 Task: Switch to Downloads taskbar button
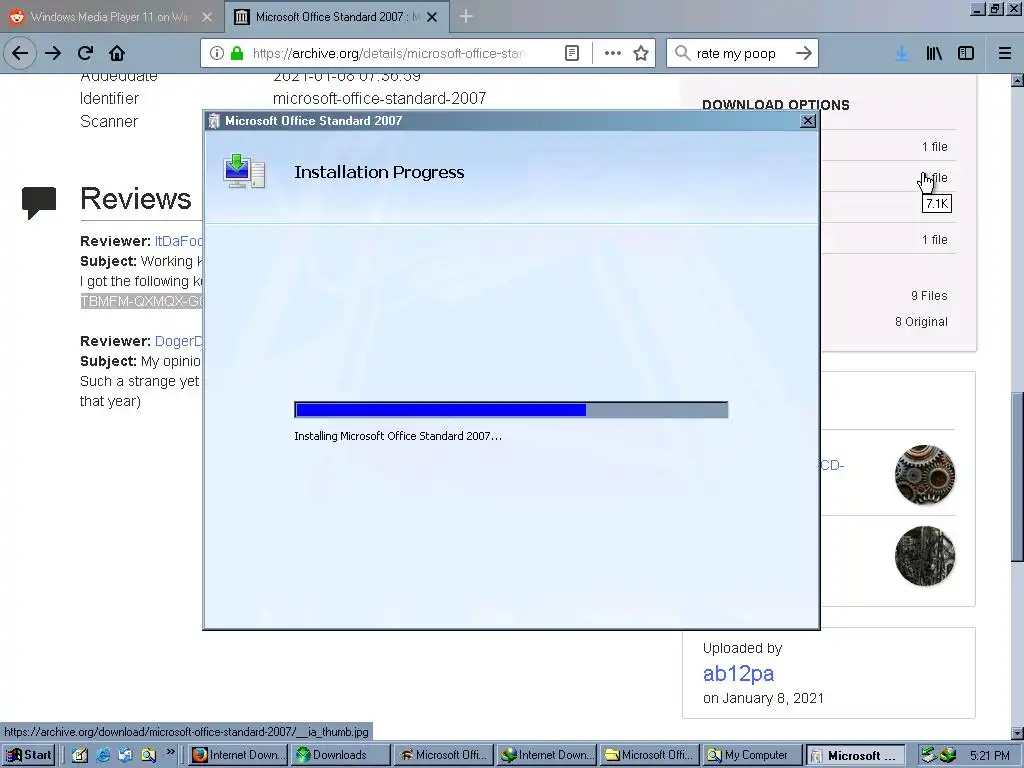coord(340,755)
